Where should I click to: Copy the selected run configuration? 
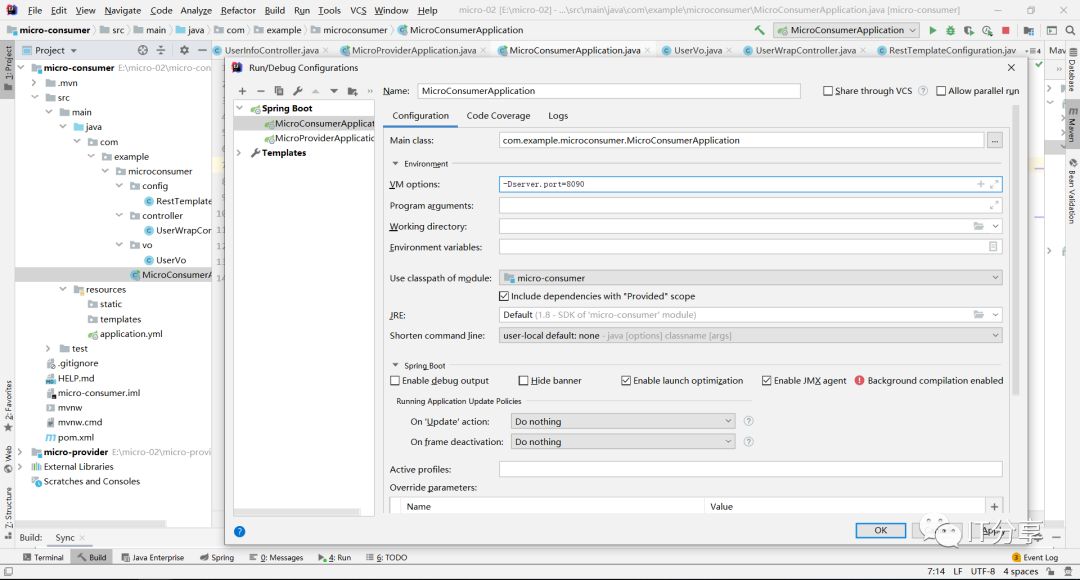click(x=279, y=91)
